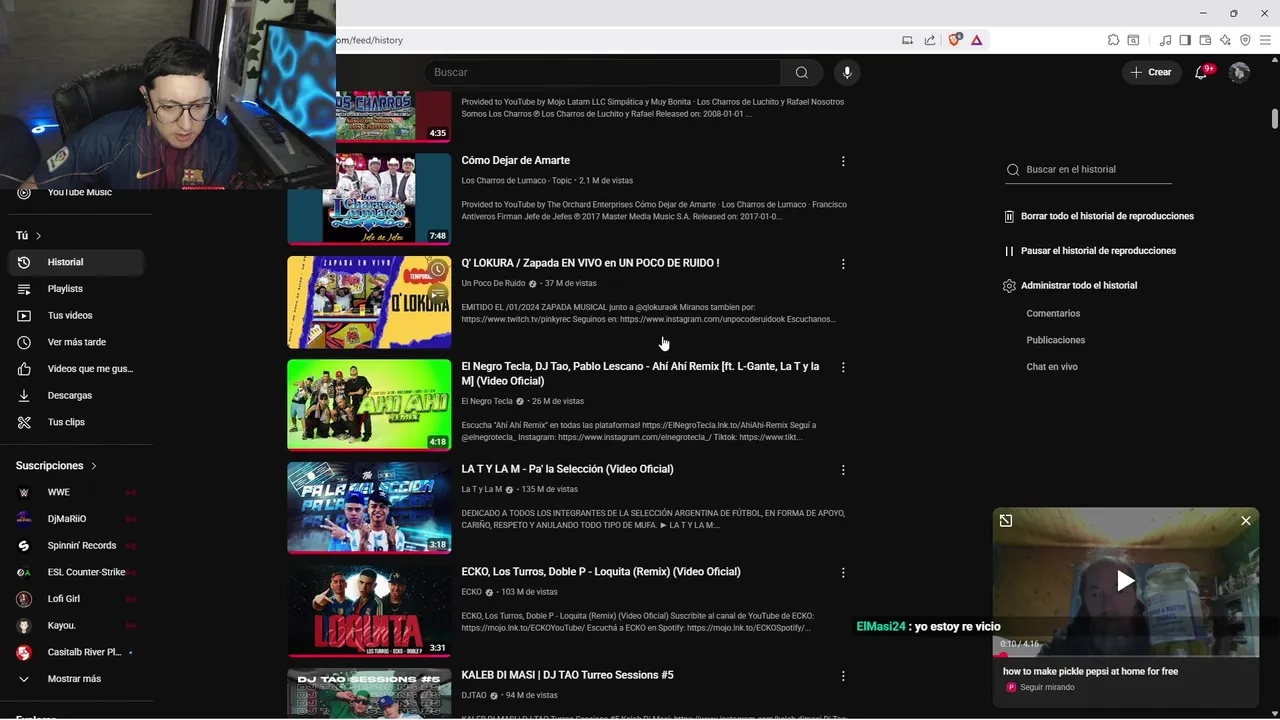Image resolution: width=1280 pixels, height=720 pixels.
Task: Activate voice search microphone
Action: (847, 72)
